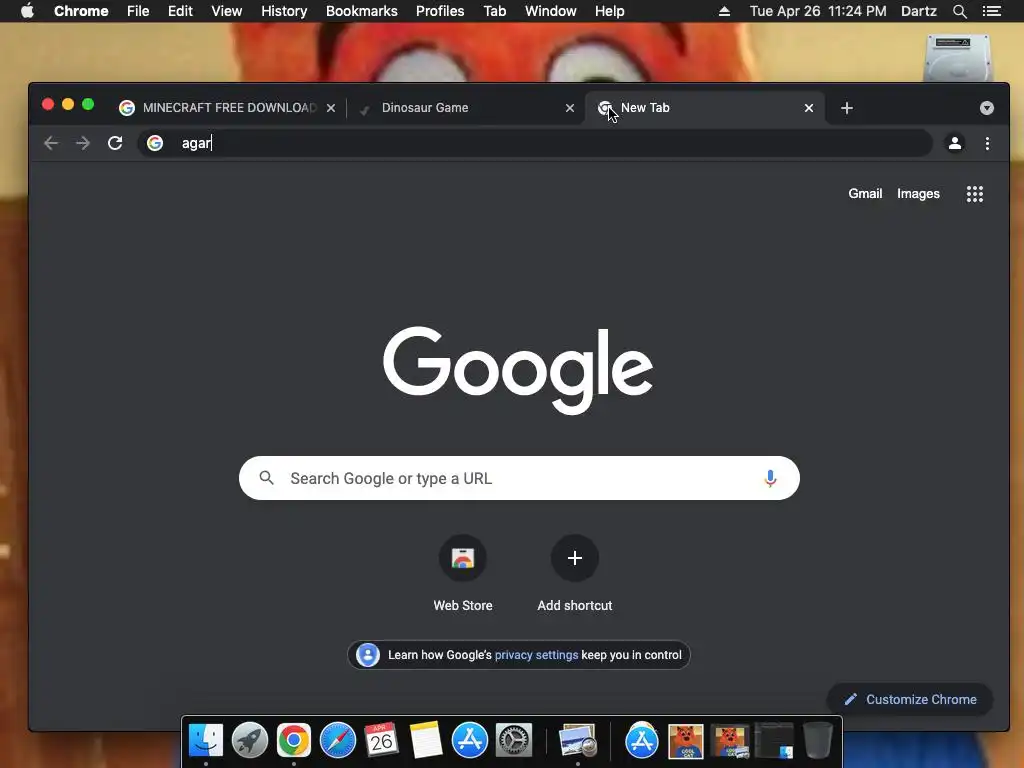Click the privacy notice avatar icon
Viewport: 1024px width, 768px height.
[x=368, y=655]
